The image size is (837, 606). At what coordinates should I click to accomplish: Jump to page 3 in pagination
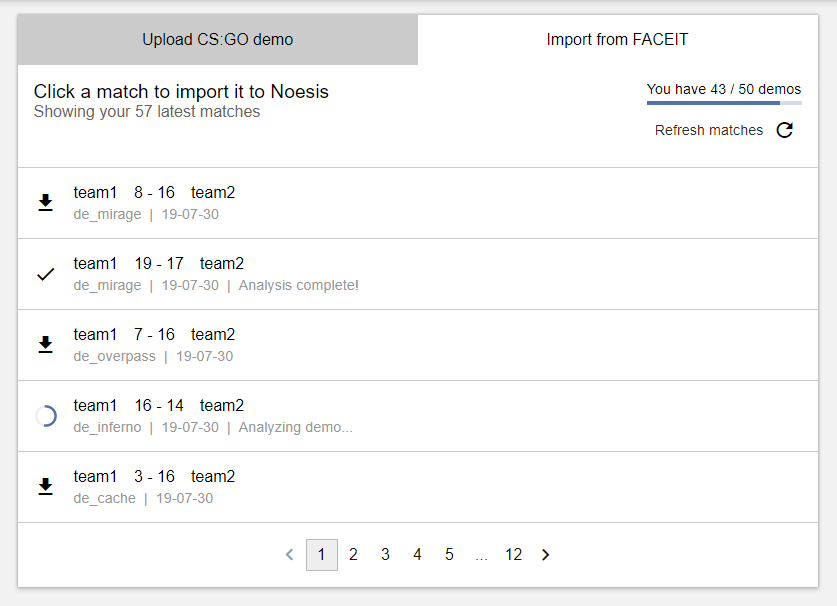385,554
